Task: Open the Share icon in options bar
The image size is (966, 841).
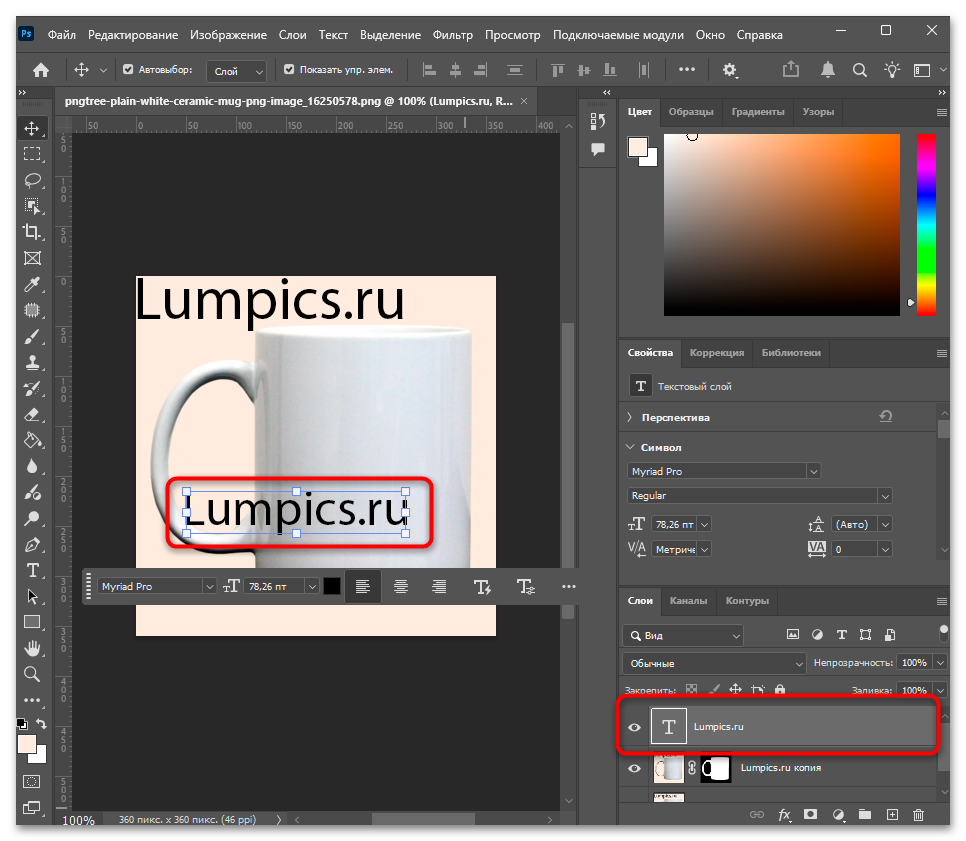Action: [790, 70]
